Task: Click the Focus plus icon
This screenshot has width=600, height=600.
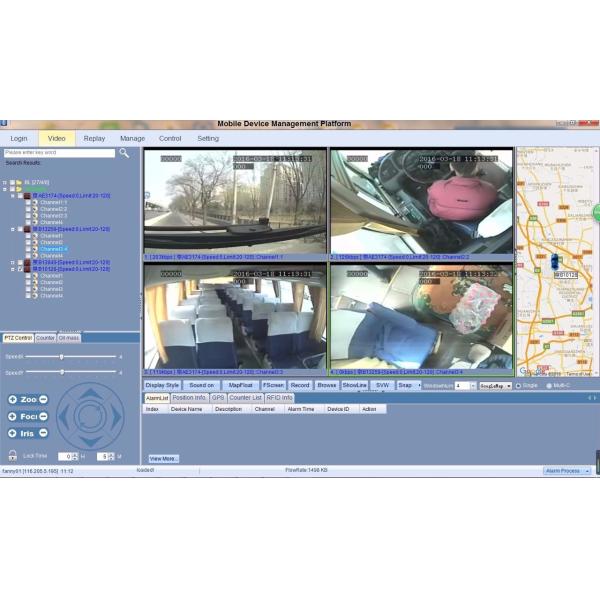Action: (x=13, y=416)
